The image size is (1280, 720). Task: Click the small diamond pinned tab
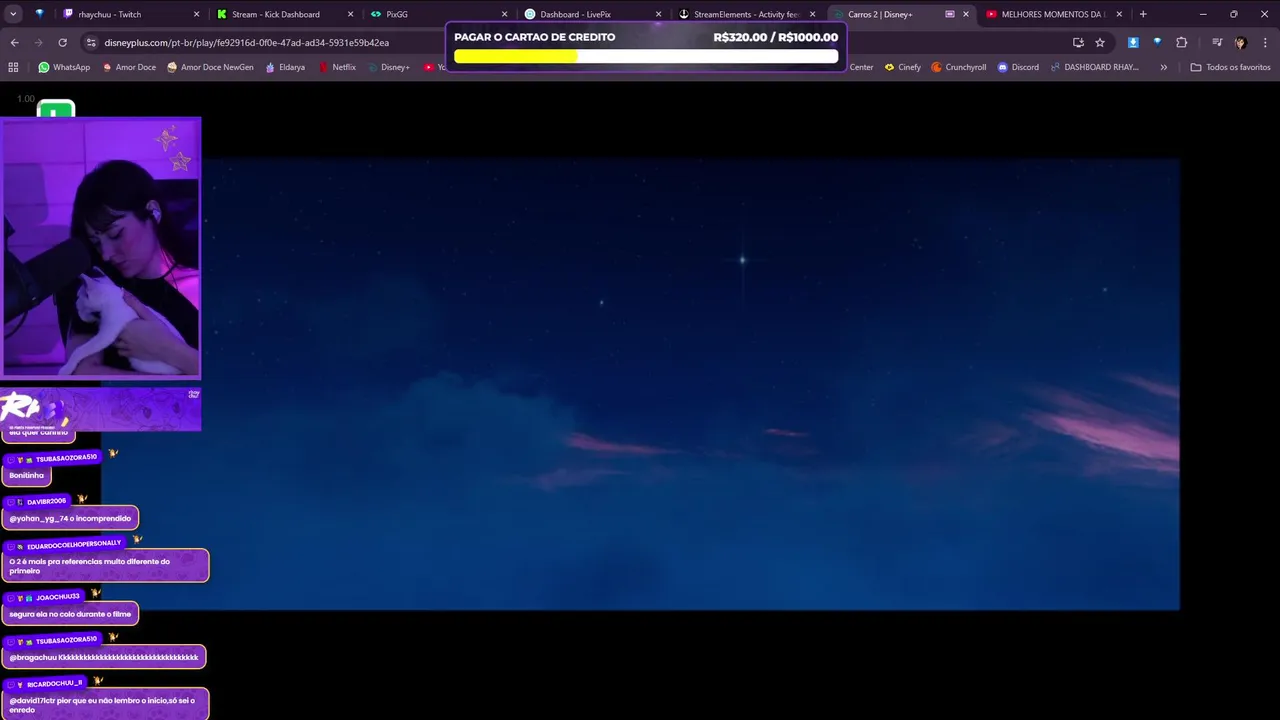39,14
